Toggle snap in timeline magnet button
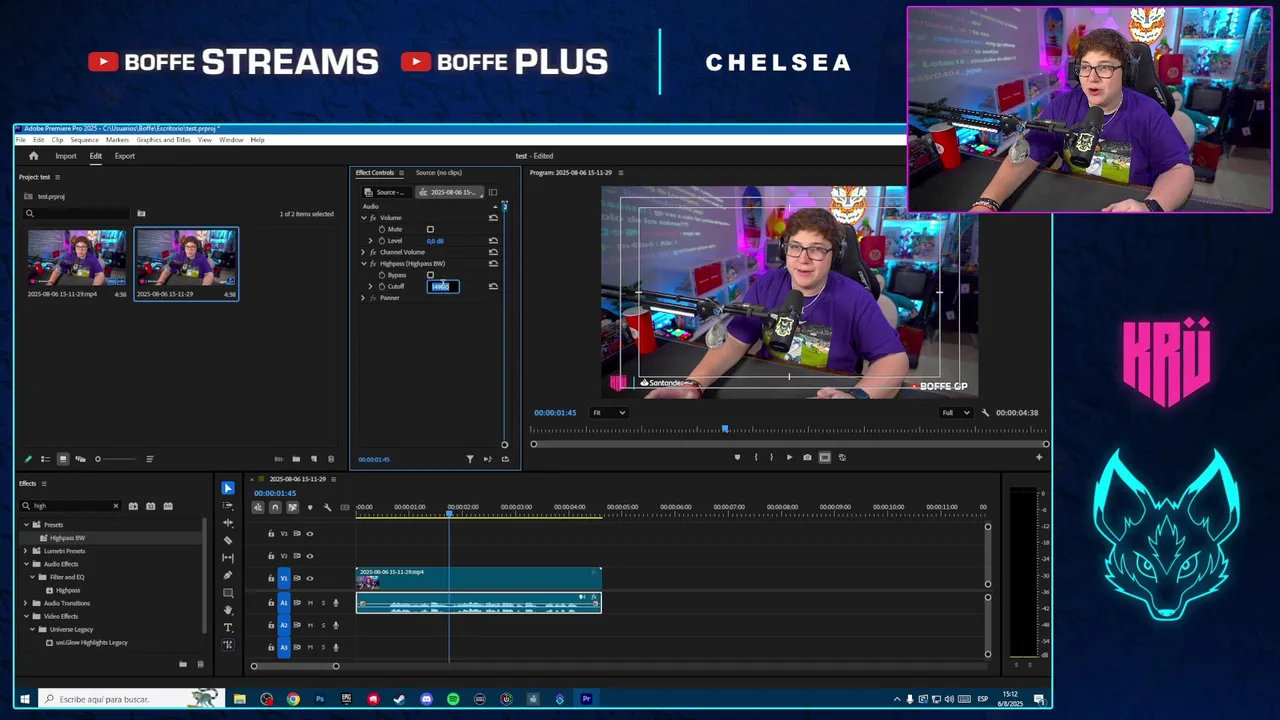The height and width of the screenshot is (720, 1280). click(x=275, y=507)
